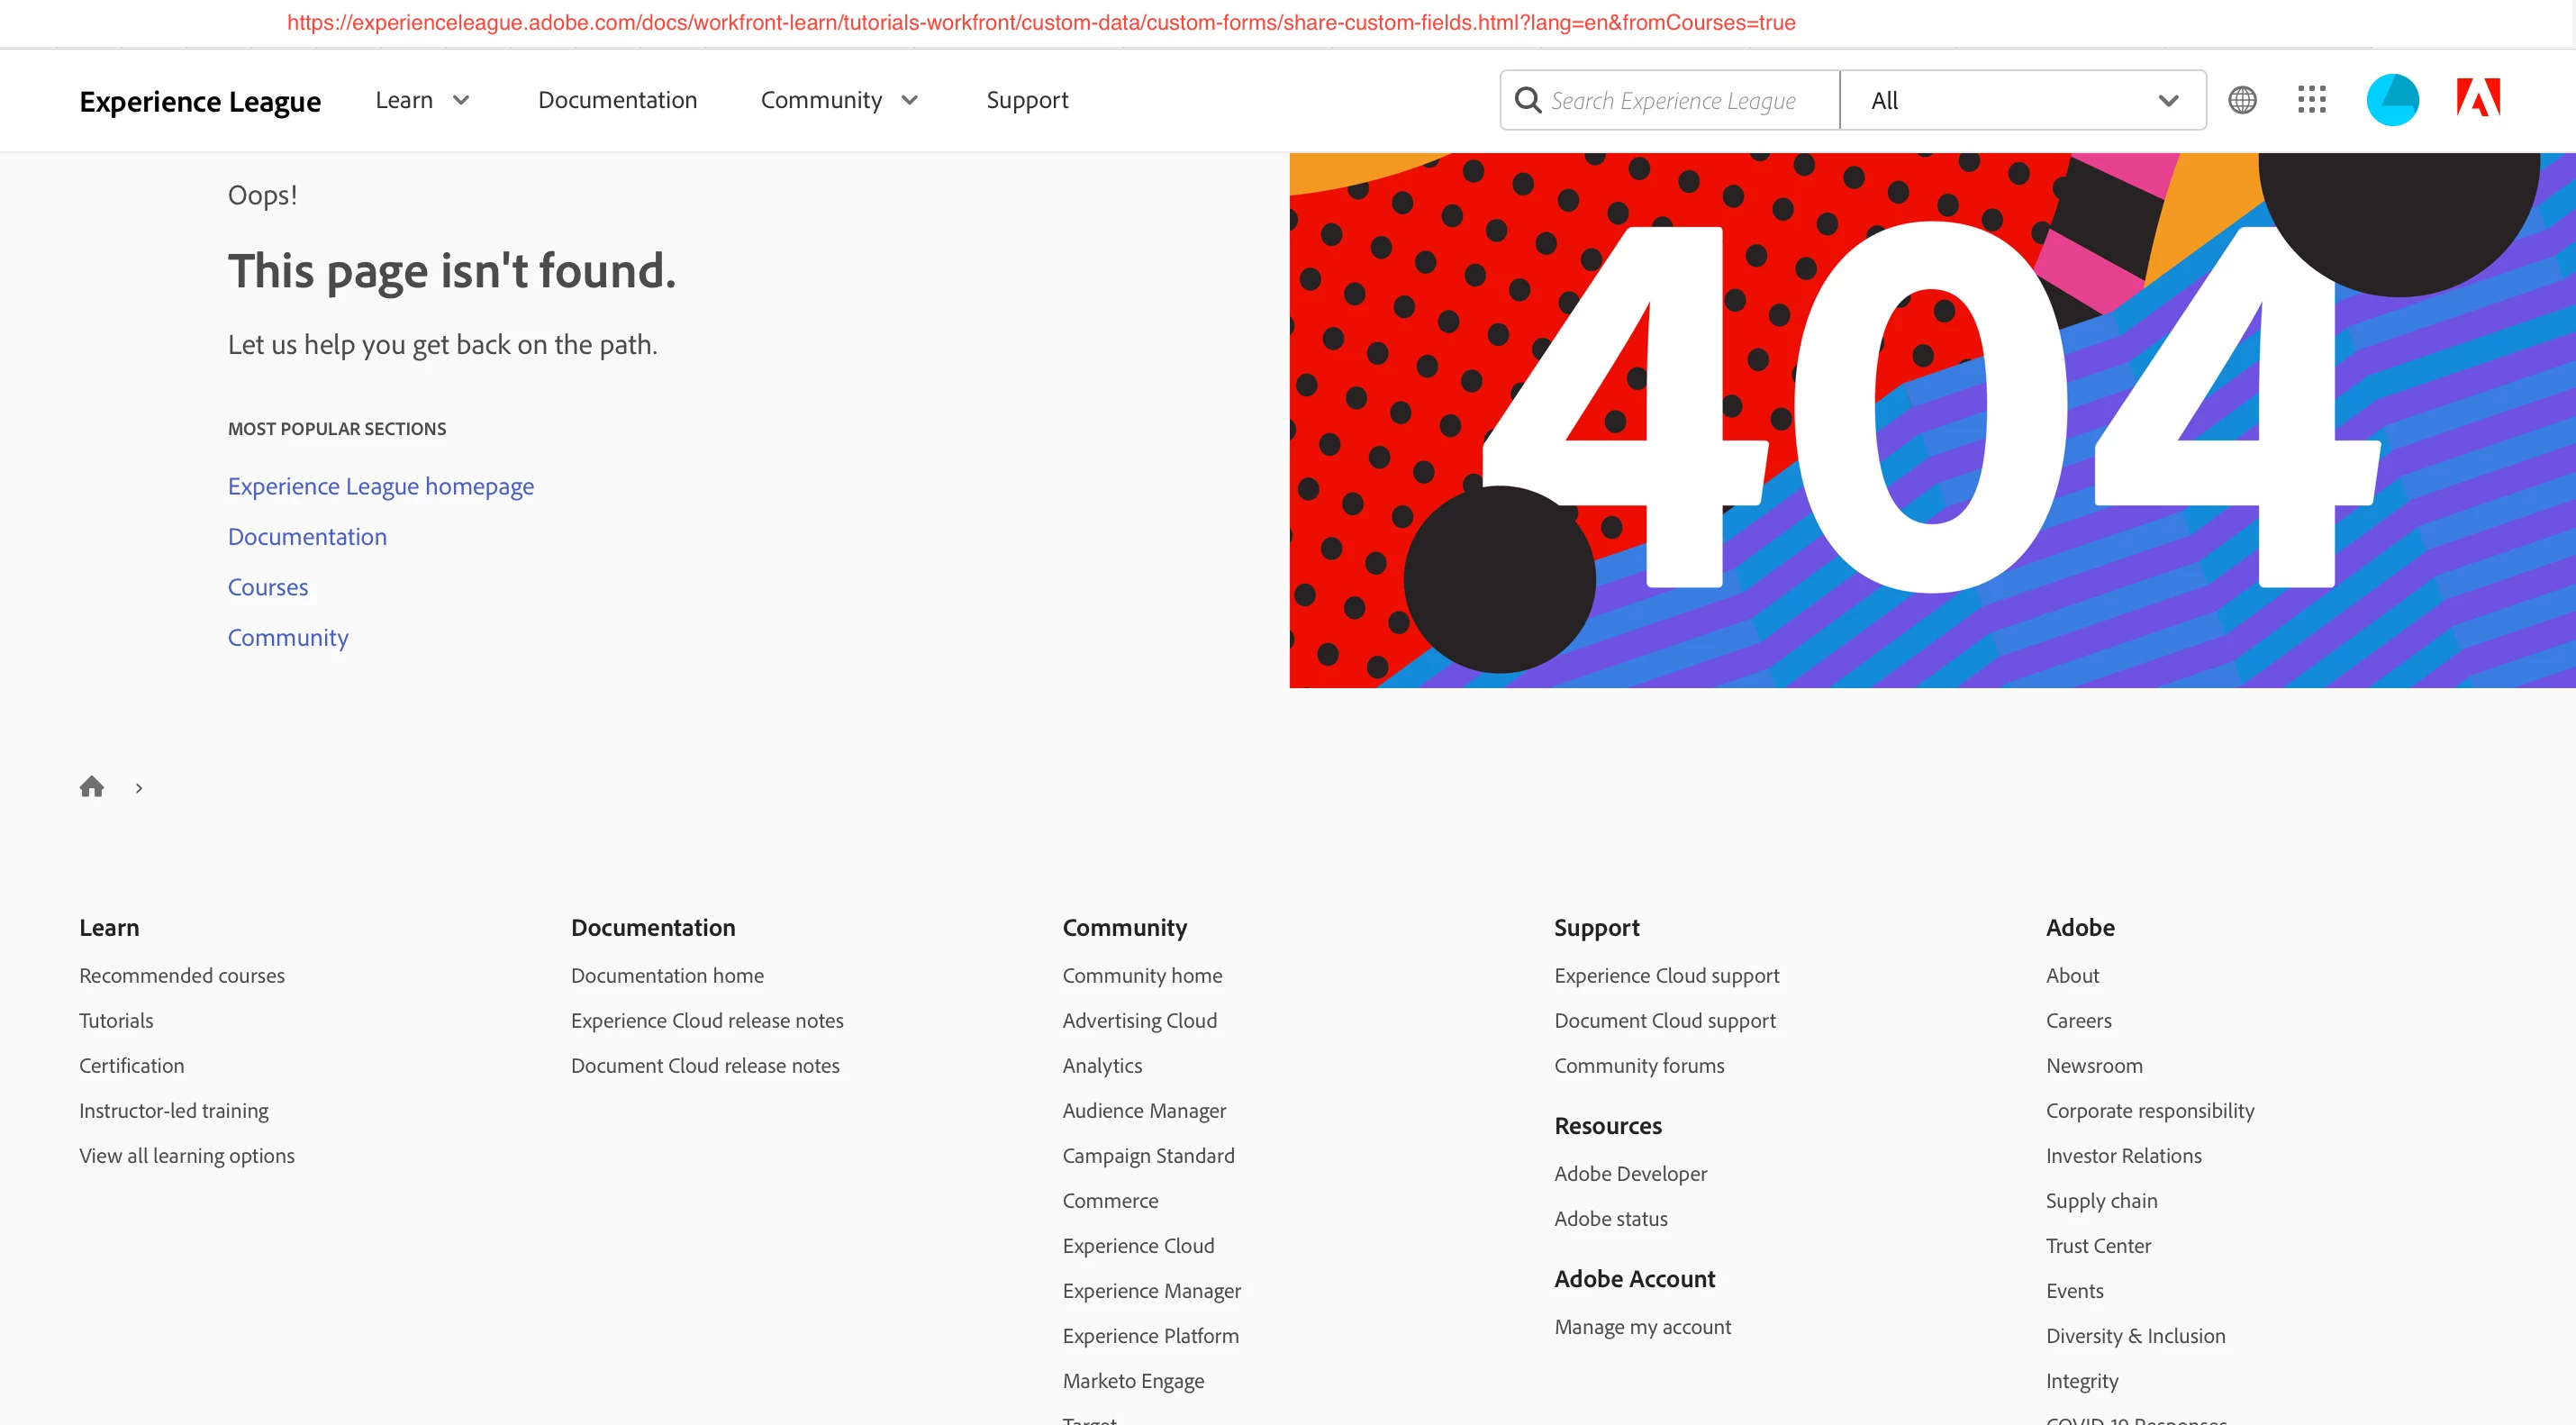The height and width of the screenshot is (1425, 2576).
Task: Open the language globe icon
Action: pos(2242,100)
